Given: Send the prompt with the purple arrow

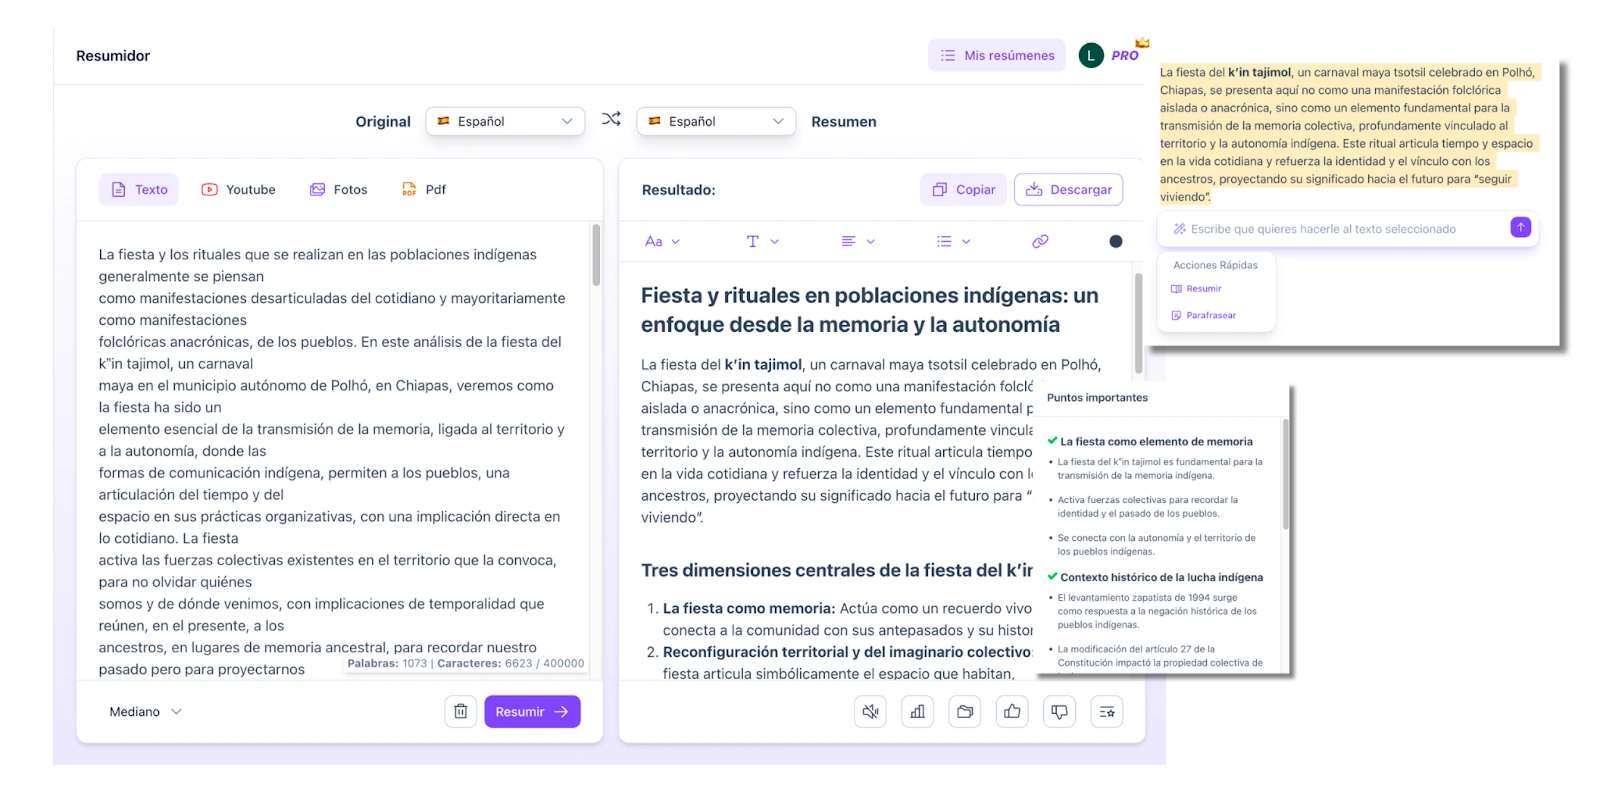Looking at the screenshot, I should coord(1520,227).
